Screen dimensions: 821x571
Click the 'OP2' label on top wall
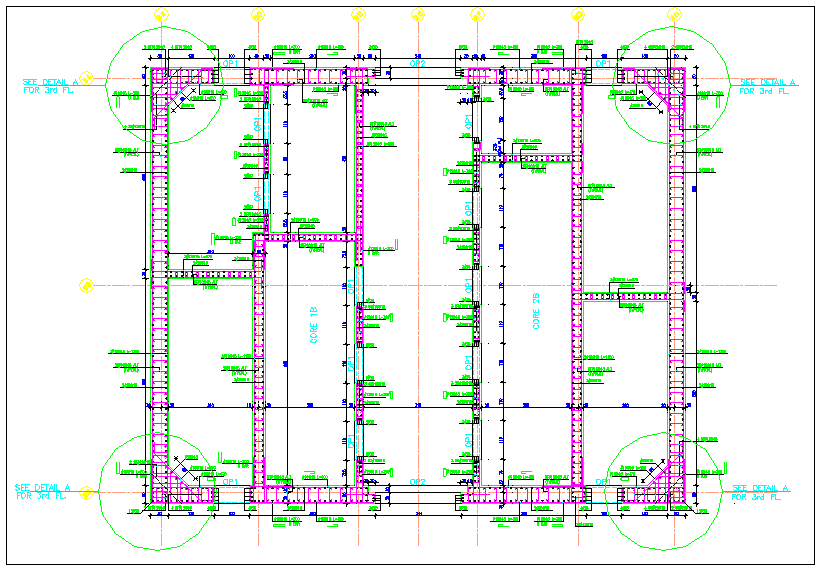[418, 63]
